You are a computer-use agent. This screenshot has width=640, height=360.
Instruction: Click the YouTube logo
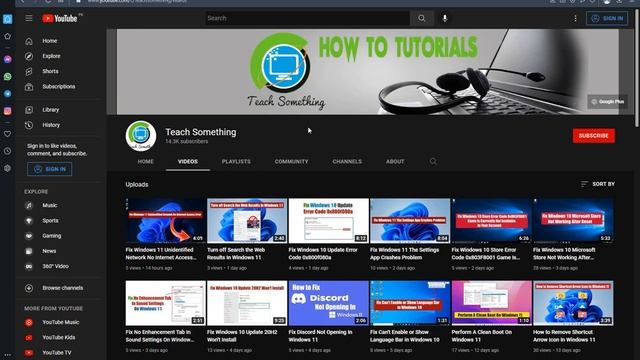coord(60,18)
